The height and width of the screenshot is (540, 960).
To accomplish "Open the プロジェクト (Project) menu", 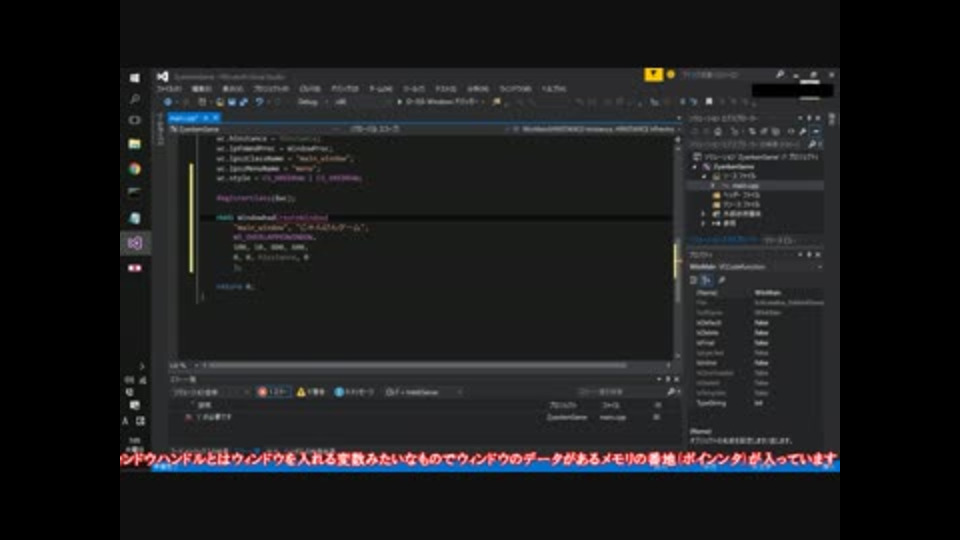I will pyautogui.click(x=271, y=89).
